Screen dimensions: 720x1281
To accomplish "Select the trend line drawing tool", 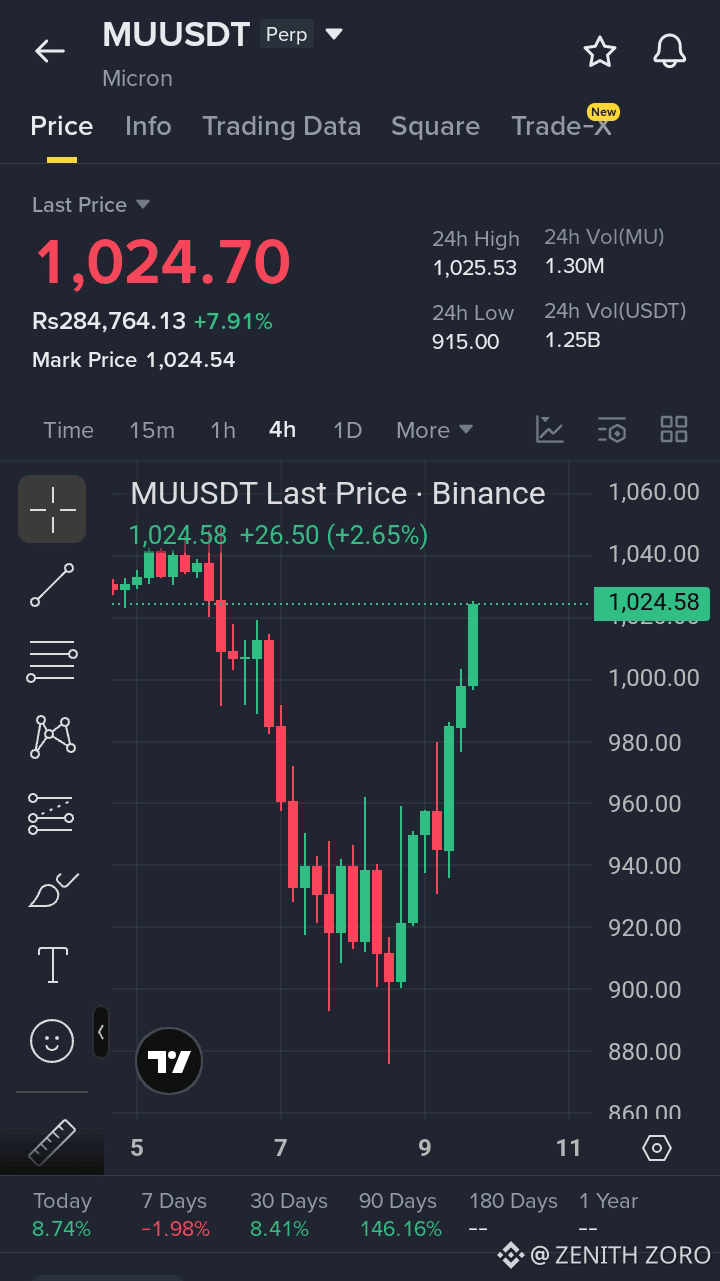I will [52, 585].
